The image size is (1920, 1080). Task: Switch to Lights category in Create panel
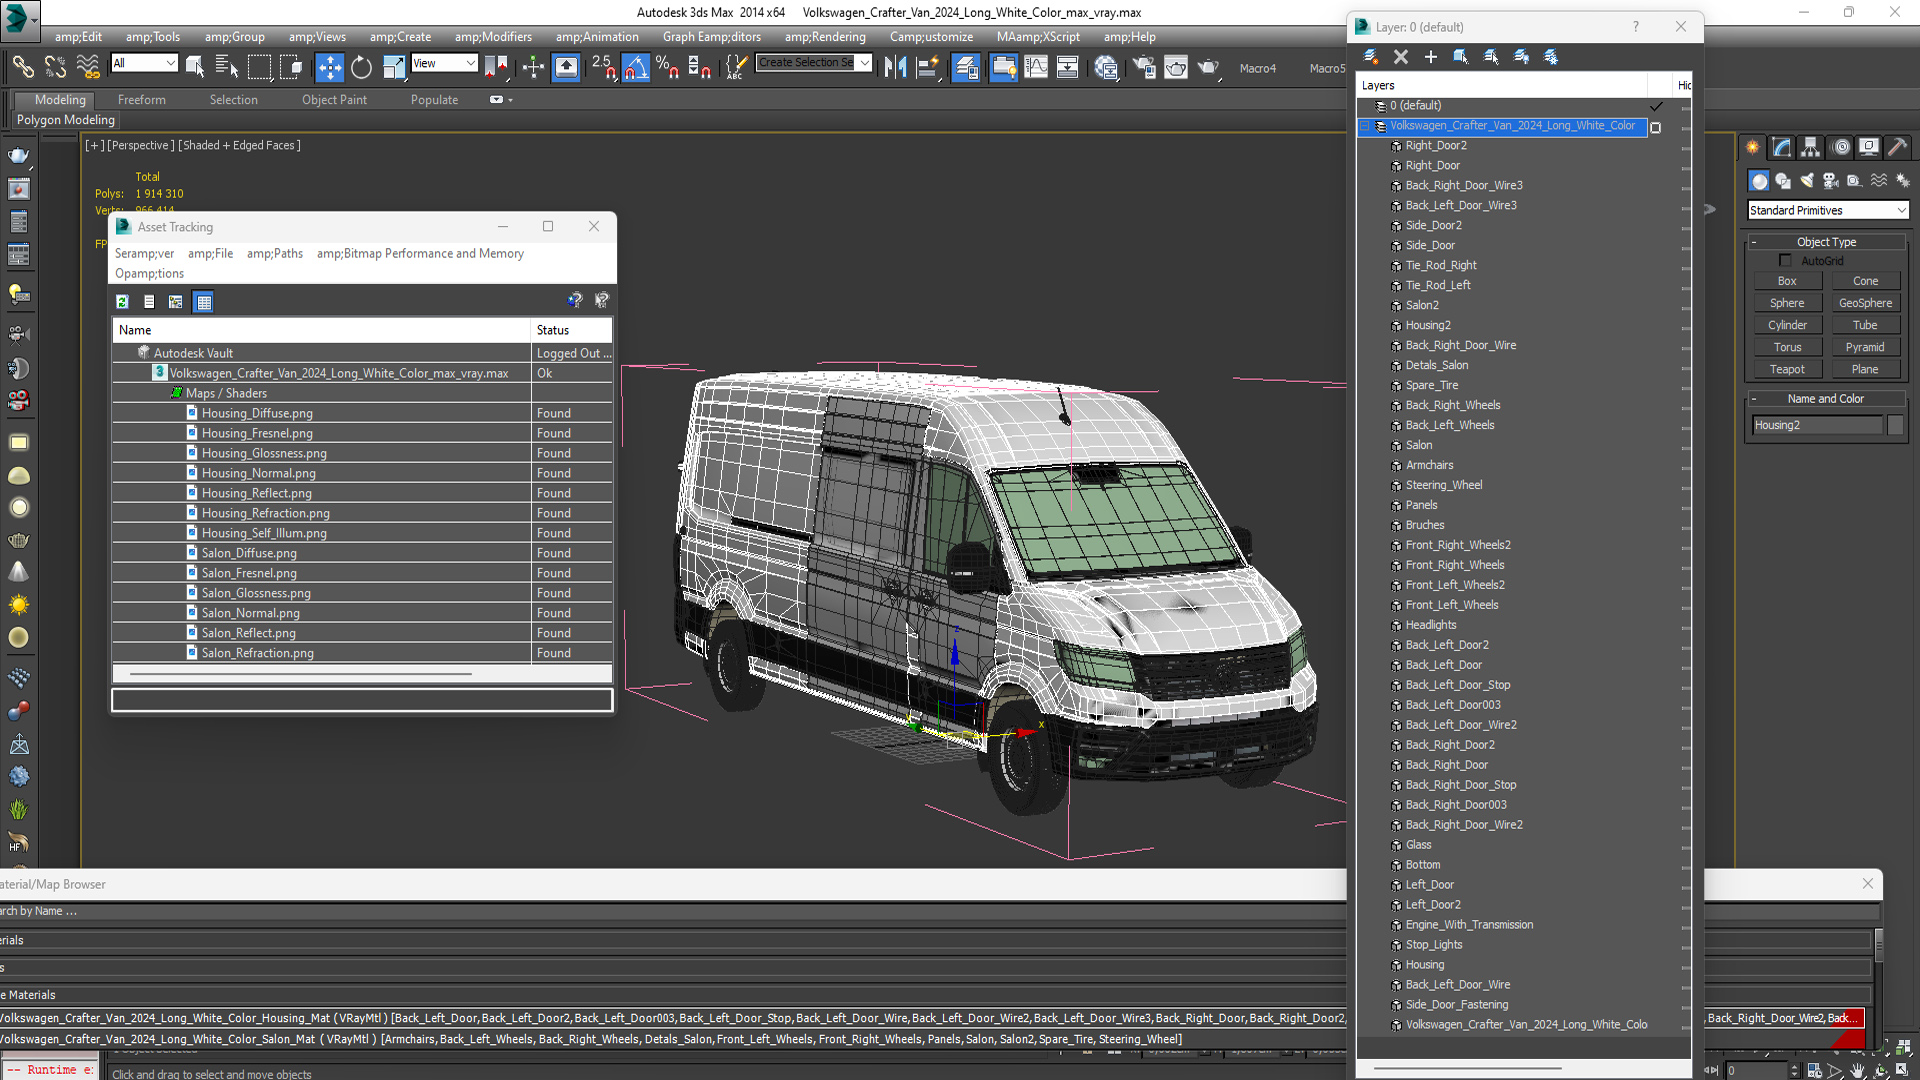click(x=1807, y=181)
